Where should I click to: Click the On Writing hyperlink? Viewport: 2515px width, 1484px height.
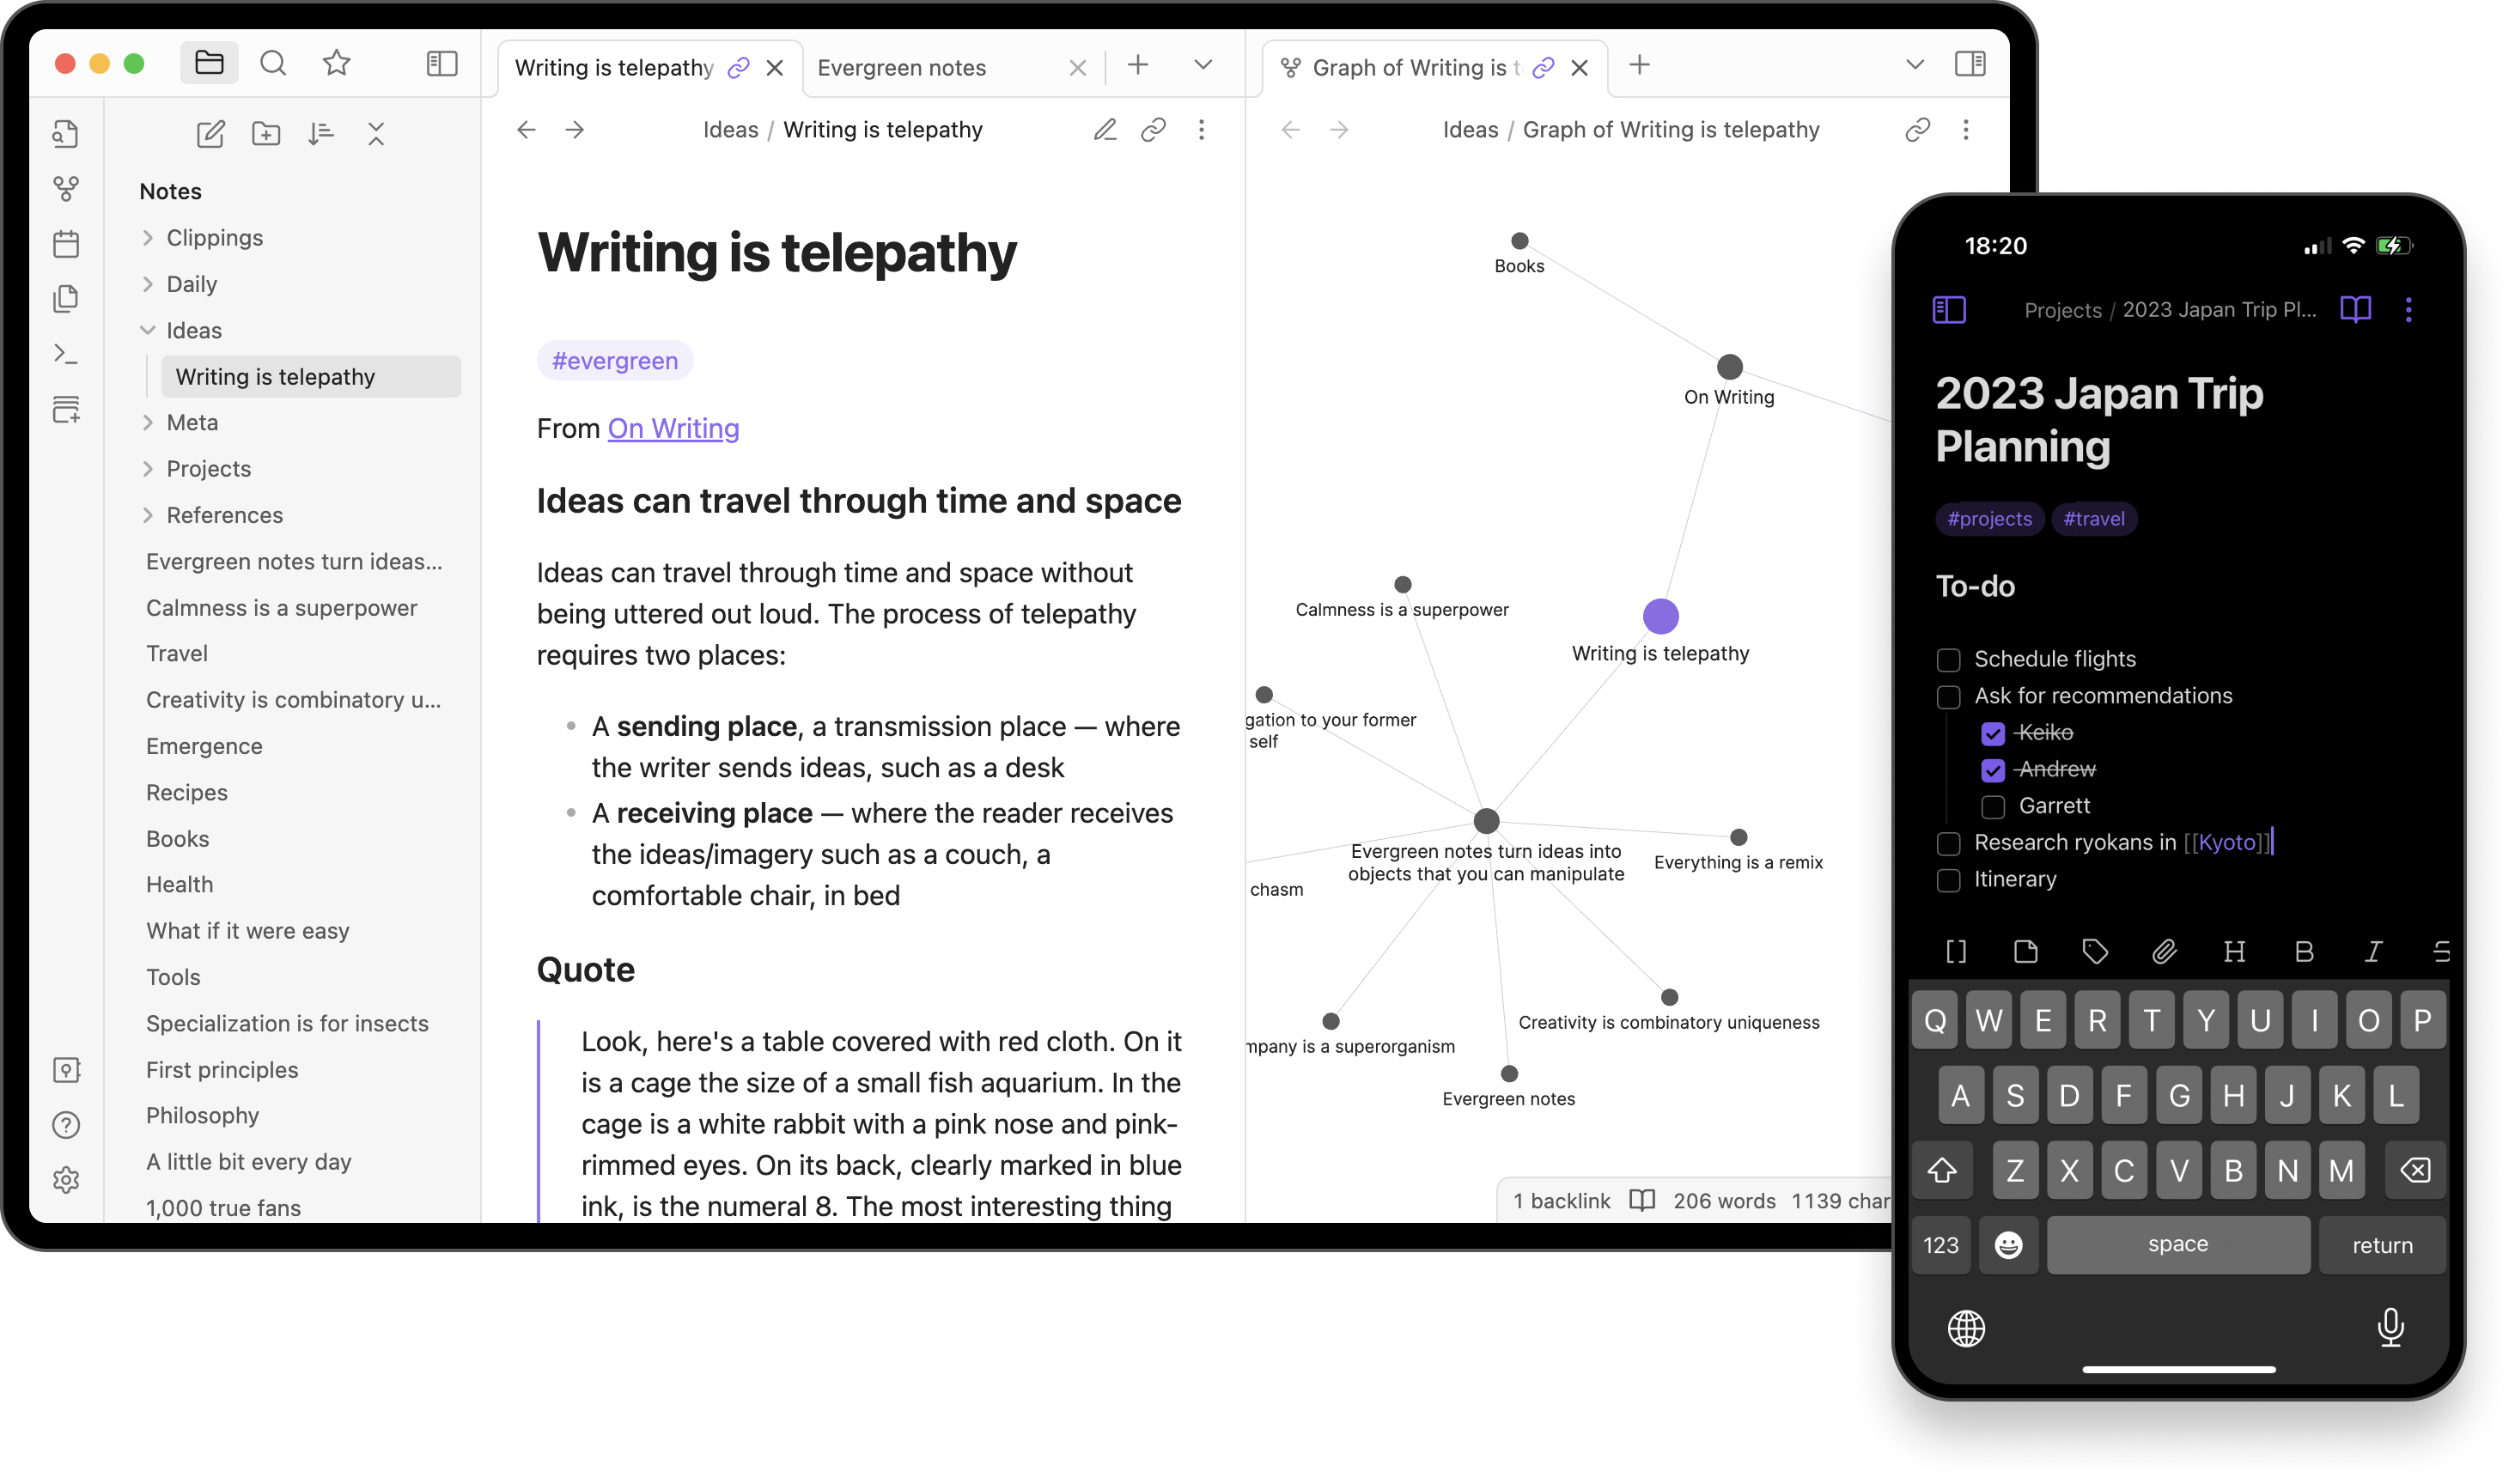(x=673, y=428)
